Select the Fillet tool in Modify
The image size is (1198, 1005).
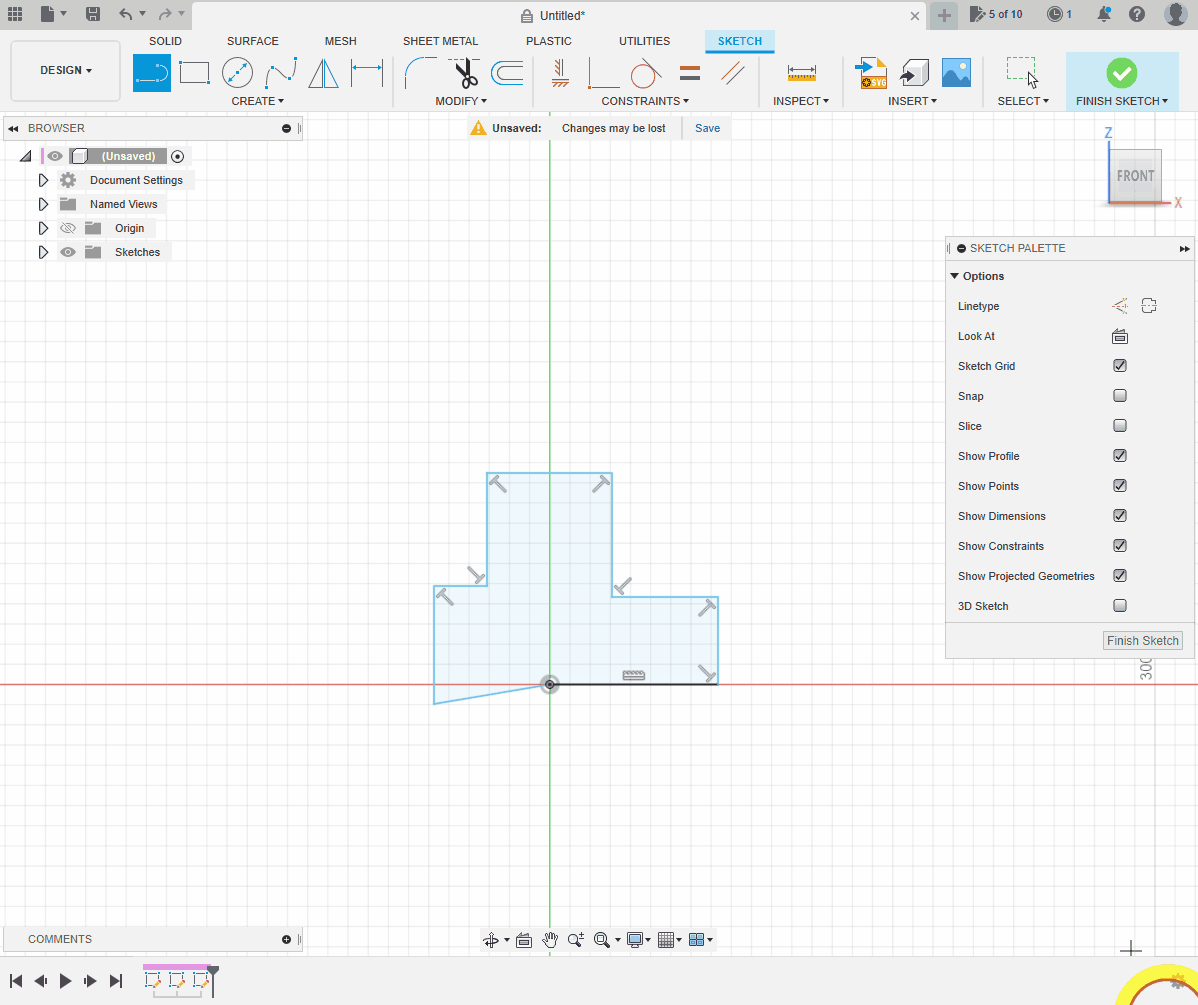[x=420, y=73]
